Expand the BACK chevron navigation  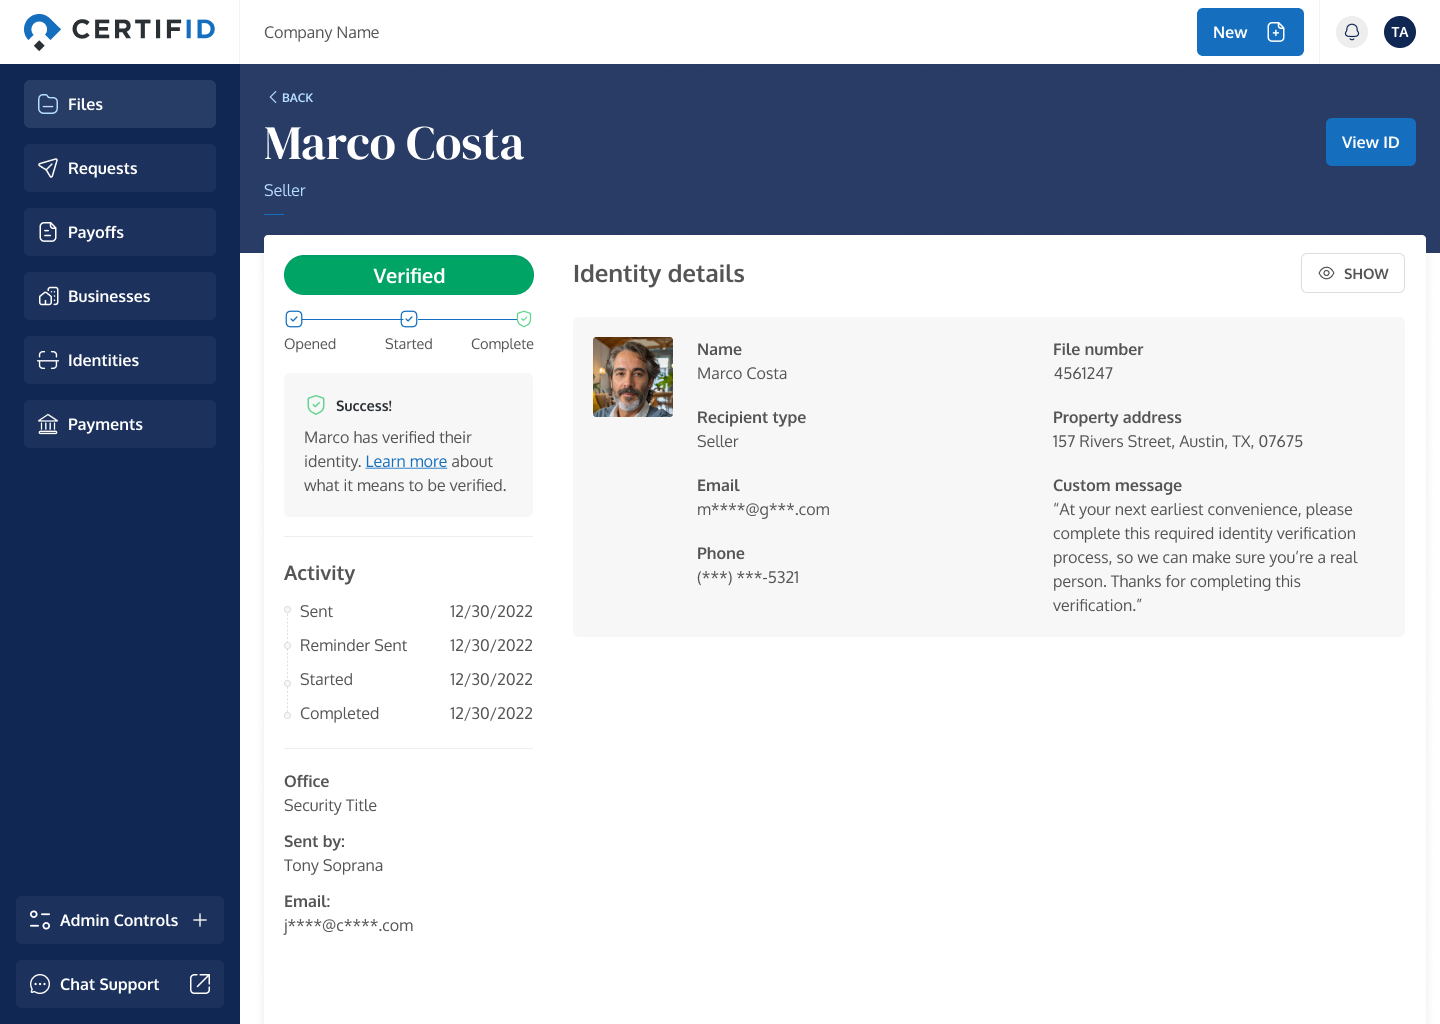point(272,96)
